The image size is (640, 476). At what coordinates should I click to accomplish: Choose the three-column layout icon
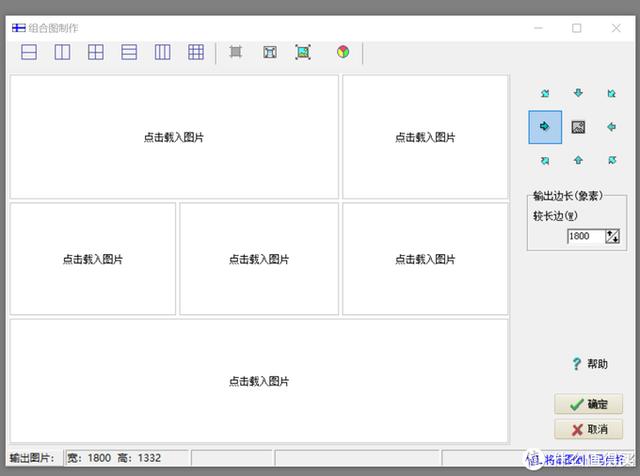click(x=162, y=52)
